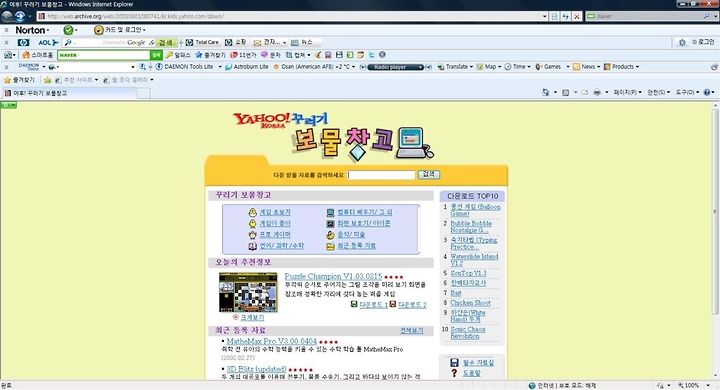The width and height of the screenshot is (720, 390).
Task: Open Sonic Chaos Revolution in TOP10
Action: coord(467,333)
